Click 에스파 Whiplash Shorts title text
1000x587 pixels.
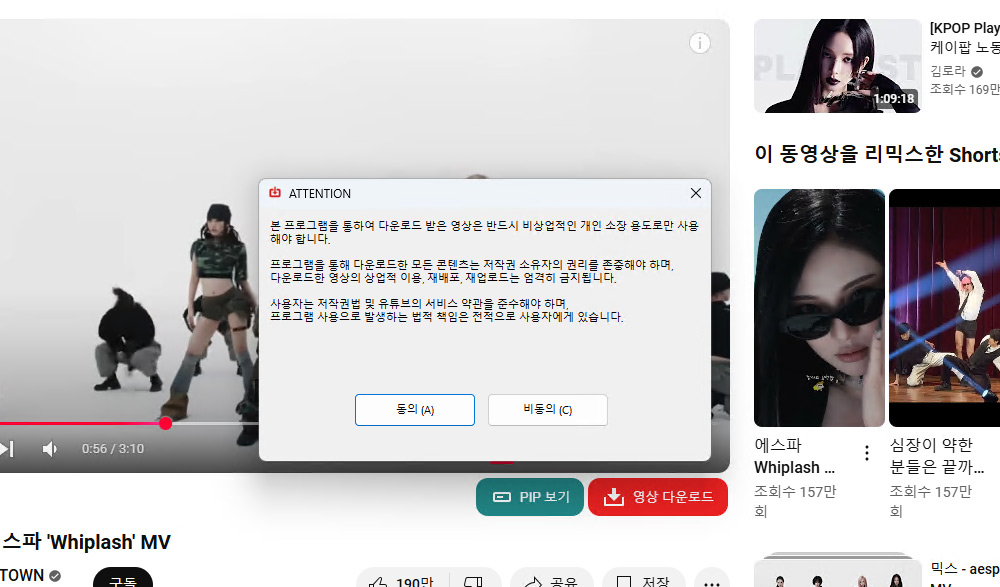pos(794,456)
